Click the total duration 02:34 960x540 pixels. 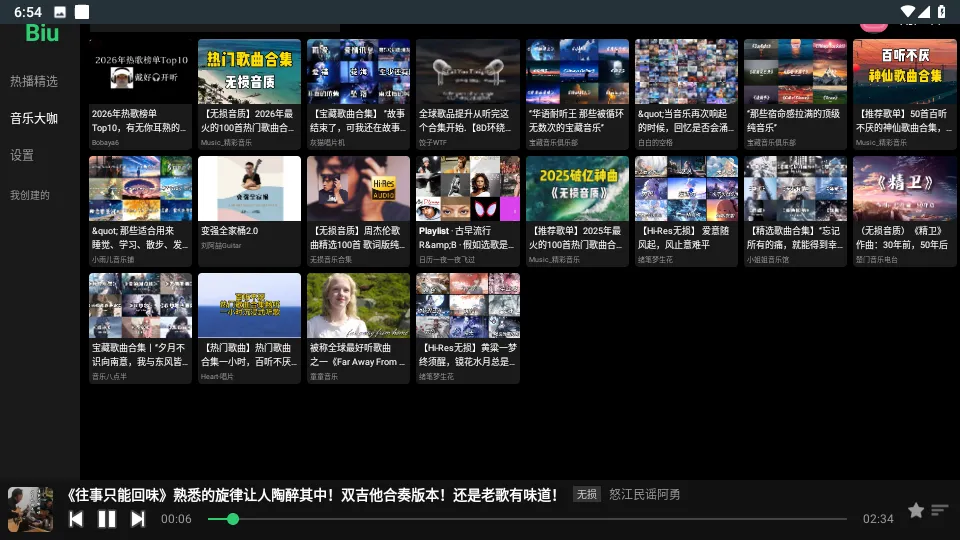point(878,519)
